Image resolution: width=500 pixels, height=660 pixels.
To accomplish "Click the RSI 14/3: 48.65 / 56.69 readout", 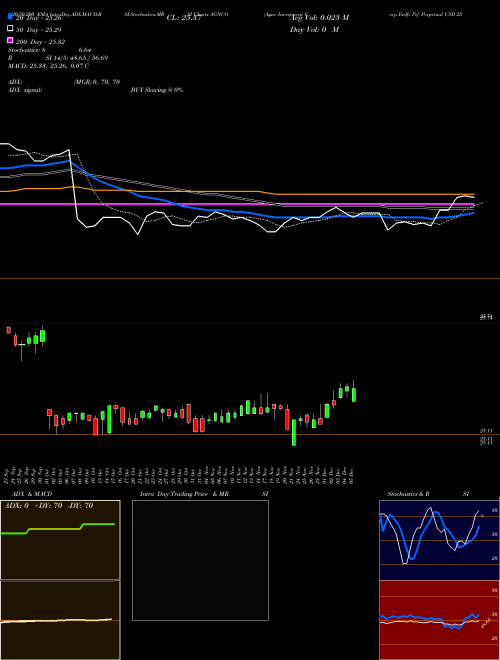I will [x=58, y=58].
